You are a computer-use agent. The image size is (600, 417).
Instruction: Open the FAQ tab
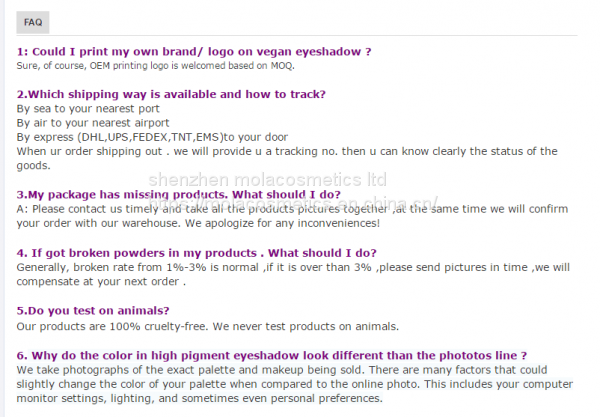click(32, 20)
